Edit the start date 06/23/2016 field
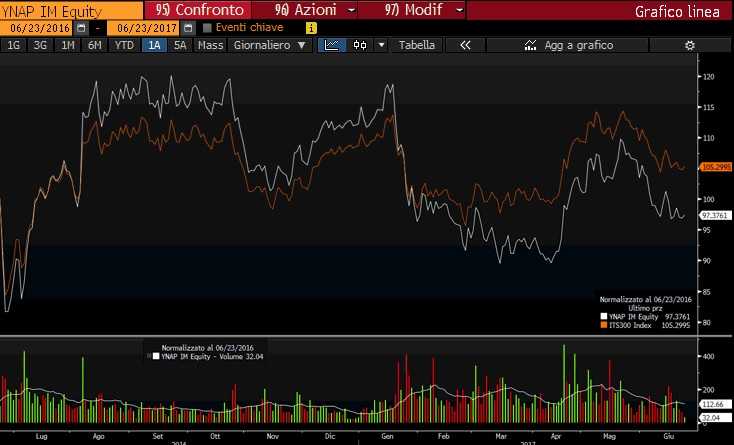Screen dimensions: 734x445 pyautogui.click(x=37, y=28)
